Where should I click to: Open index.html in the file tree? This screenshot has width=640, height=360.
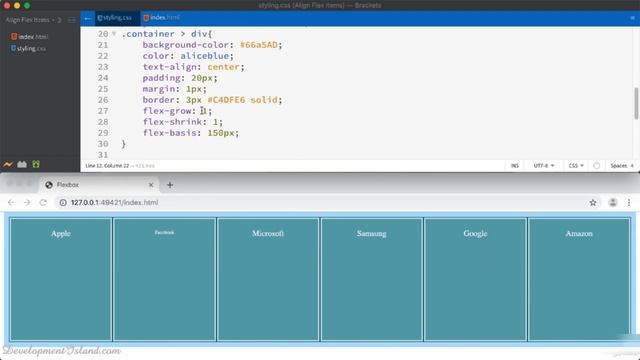point(30,37)
